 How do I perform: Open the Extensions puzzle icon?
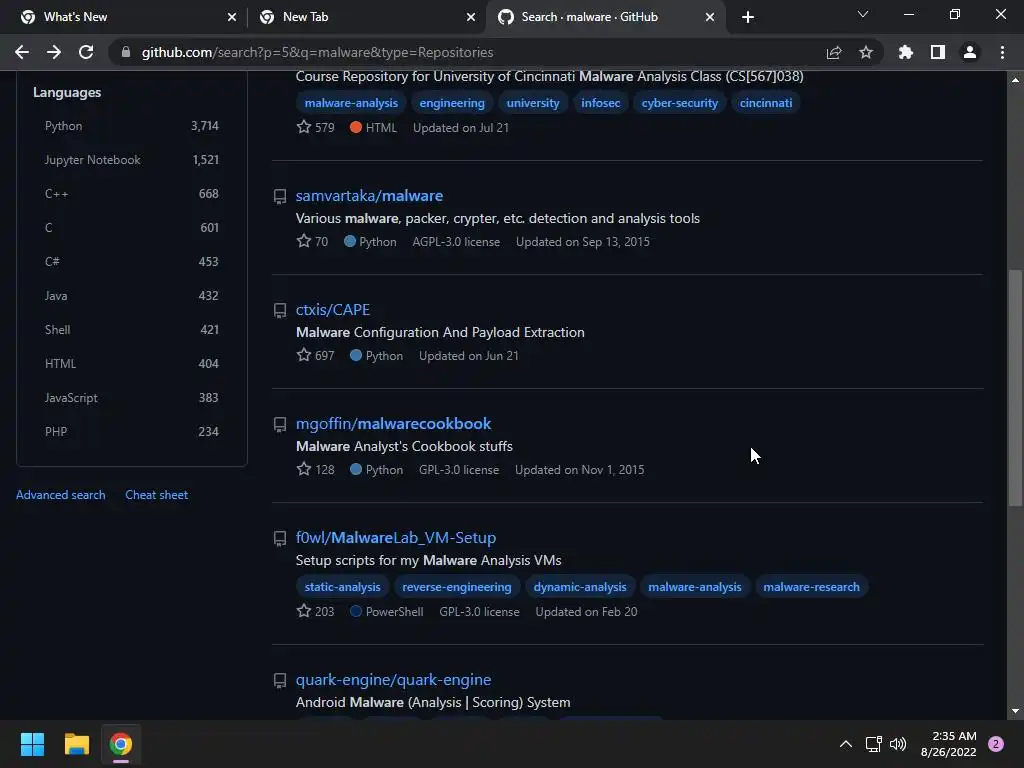click(x=905, y=52)
